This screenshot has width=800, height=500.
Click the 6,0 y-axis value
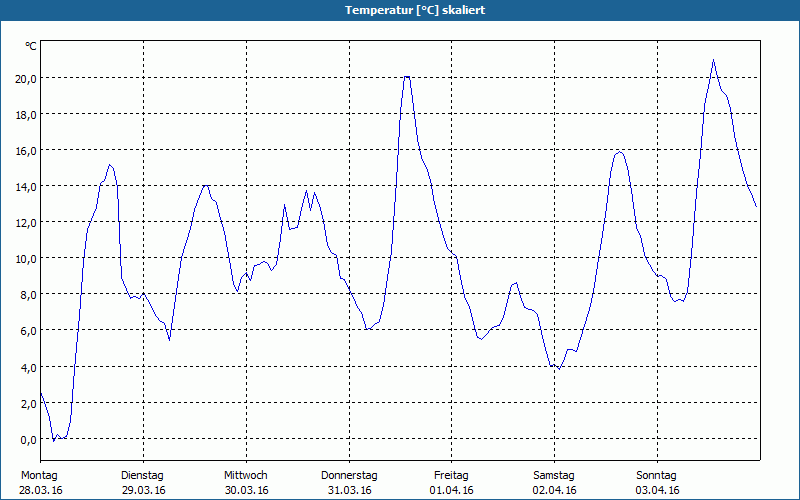pyautogui.click(x=28, y=331)
